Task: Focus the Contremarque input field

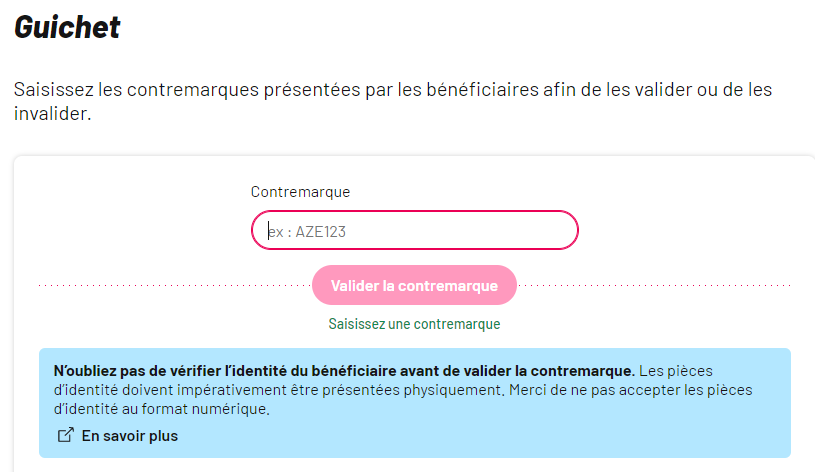Action: pyautogui.click(x=415, y=230)
